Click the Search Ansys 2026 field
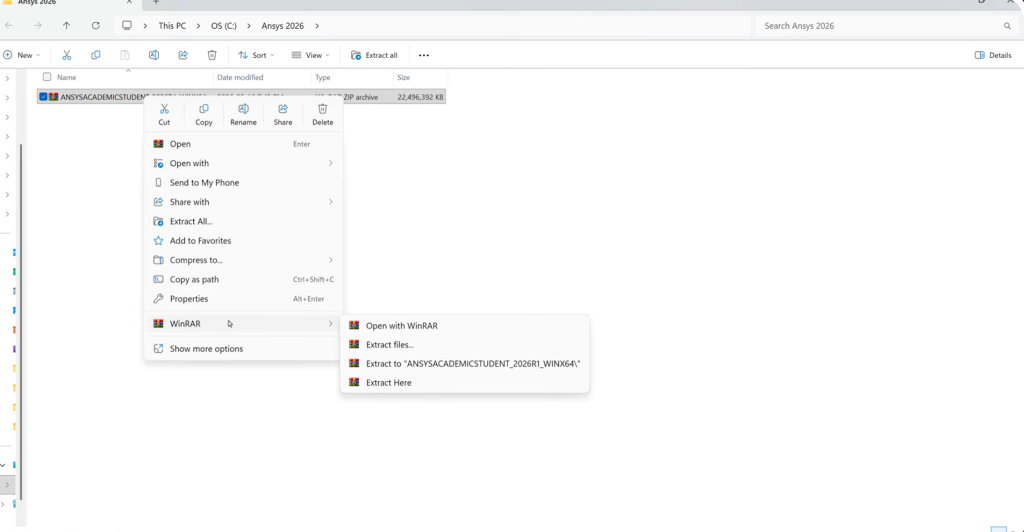 coord(880,25)
